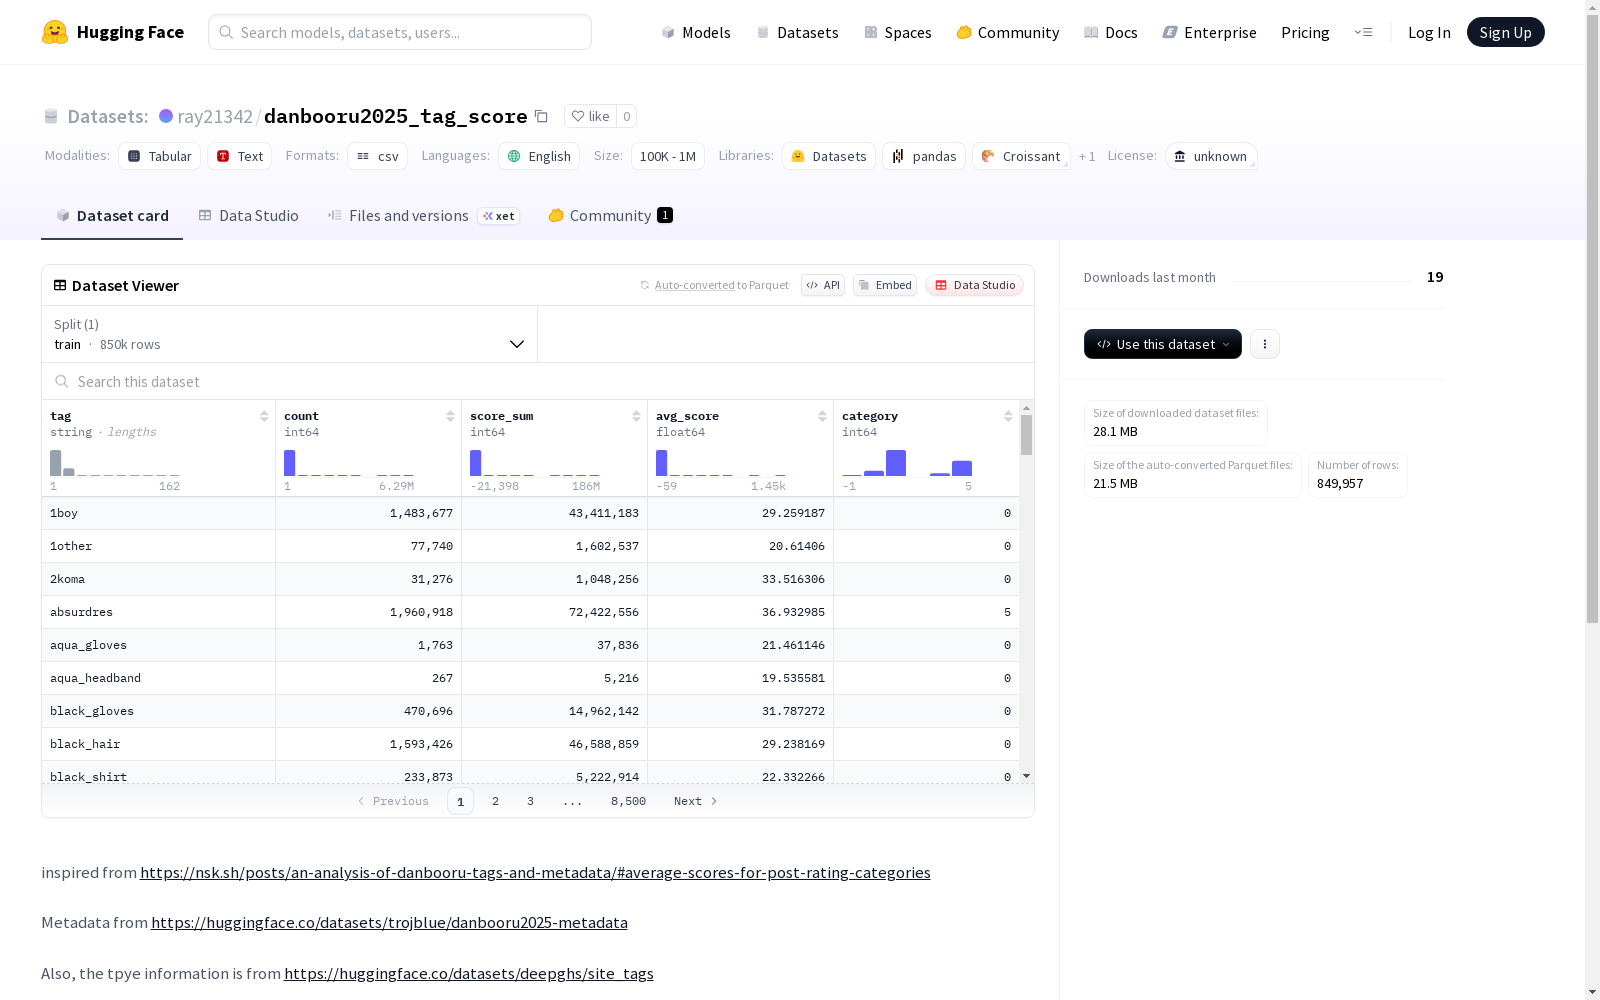Focus the main search models field
Screen dimensions: 1600x1000
[x=400, y=32]
